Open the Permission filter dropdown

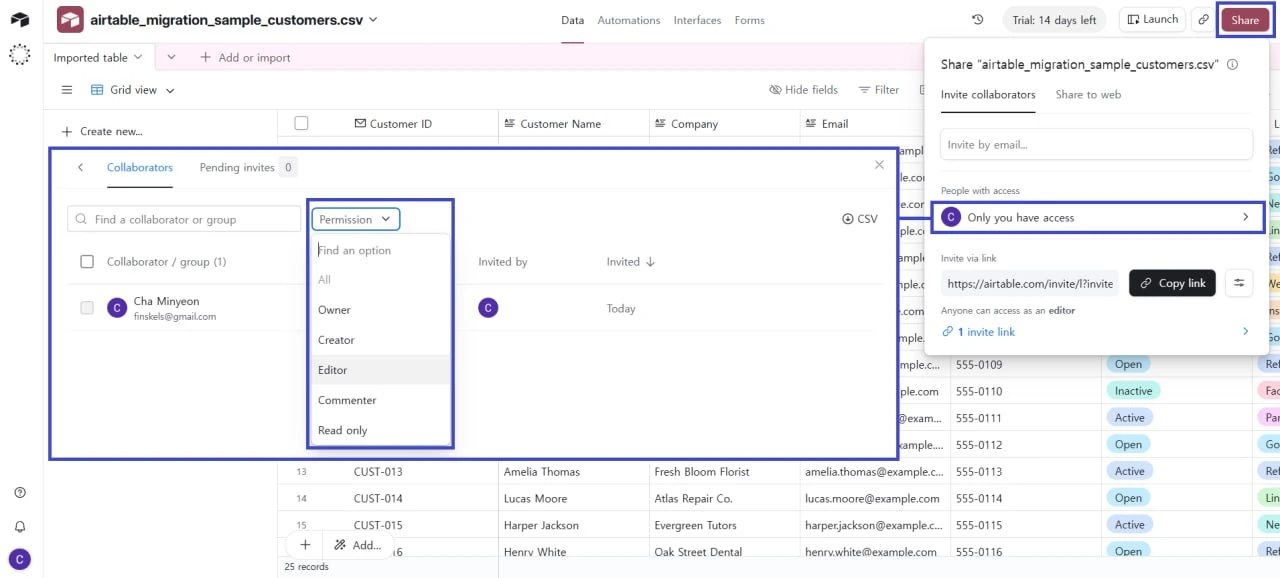tap(356, 219)
